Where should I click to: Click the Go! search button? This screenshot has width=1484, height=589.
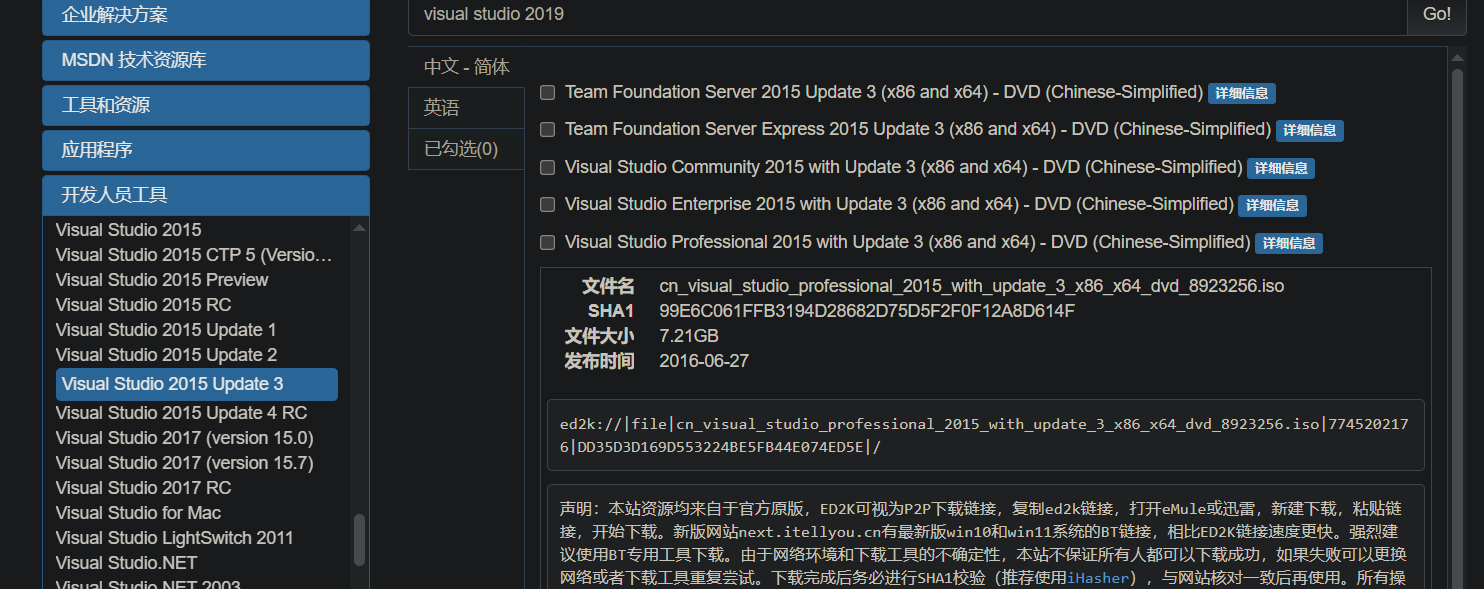tap(1436, 14)
